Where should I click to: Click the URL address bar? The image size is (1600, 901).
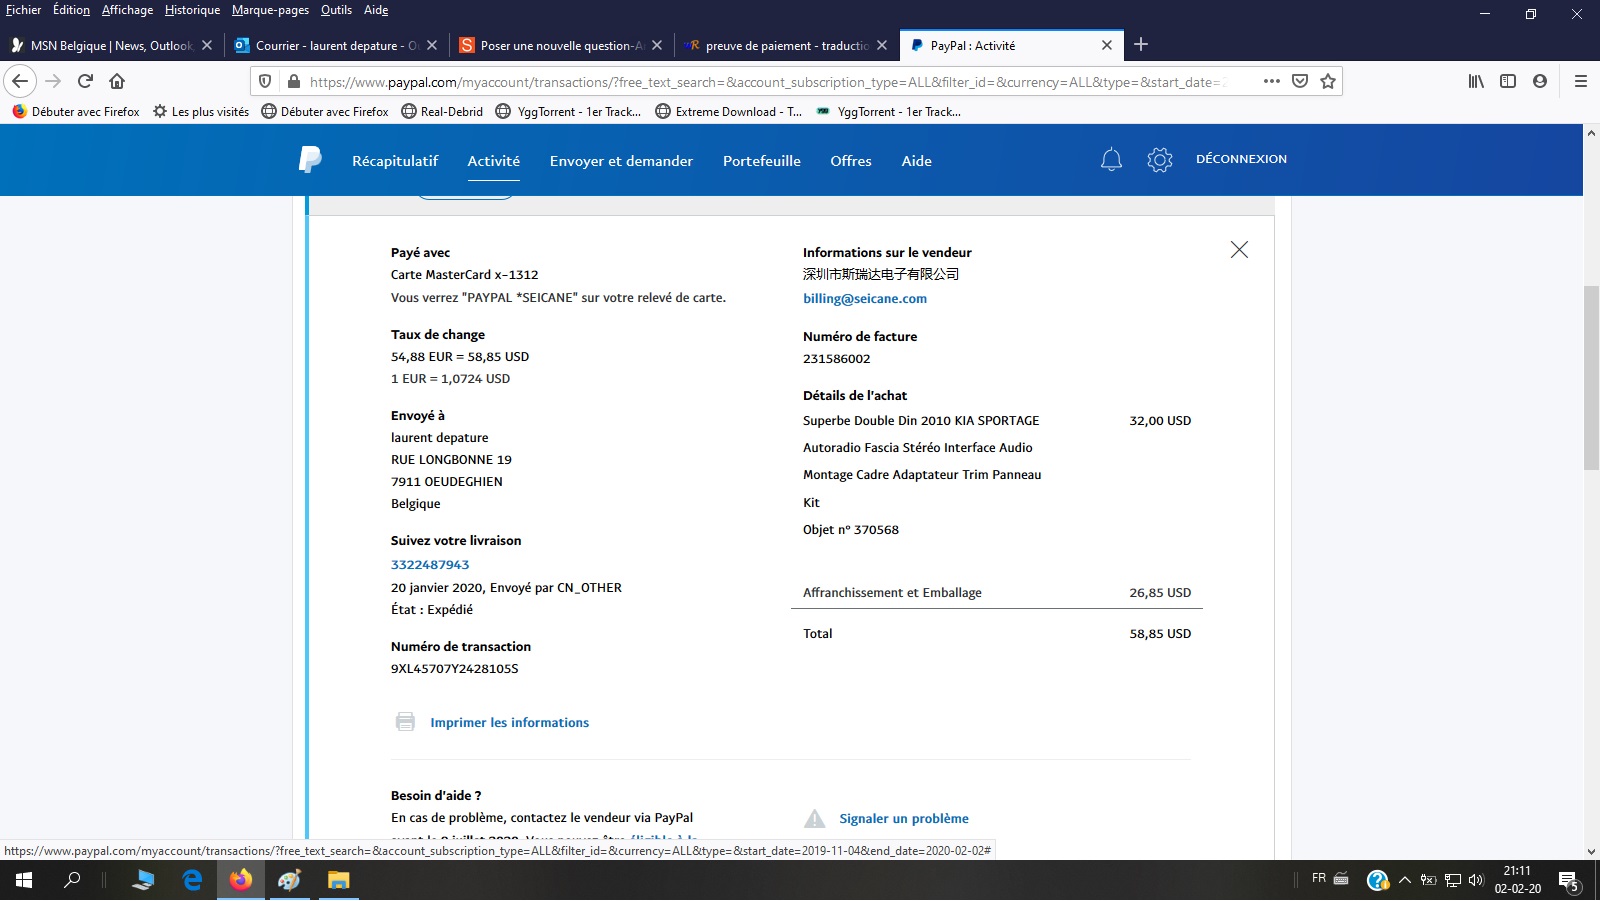coord(765,82)
